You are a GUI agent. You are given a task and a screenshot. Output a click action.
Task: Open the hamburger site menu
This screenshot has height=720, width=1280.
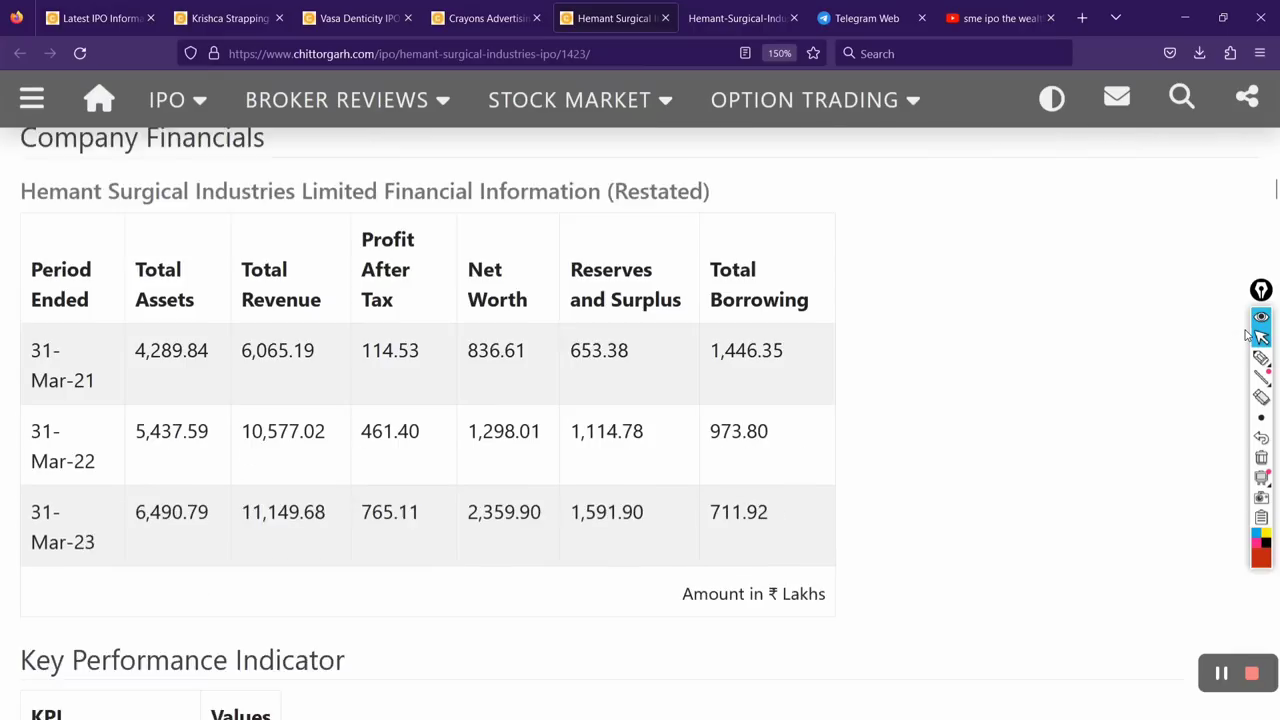click(32, 98)
